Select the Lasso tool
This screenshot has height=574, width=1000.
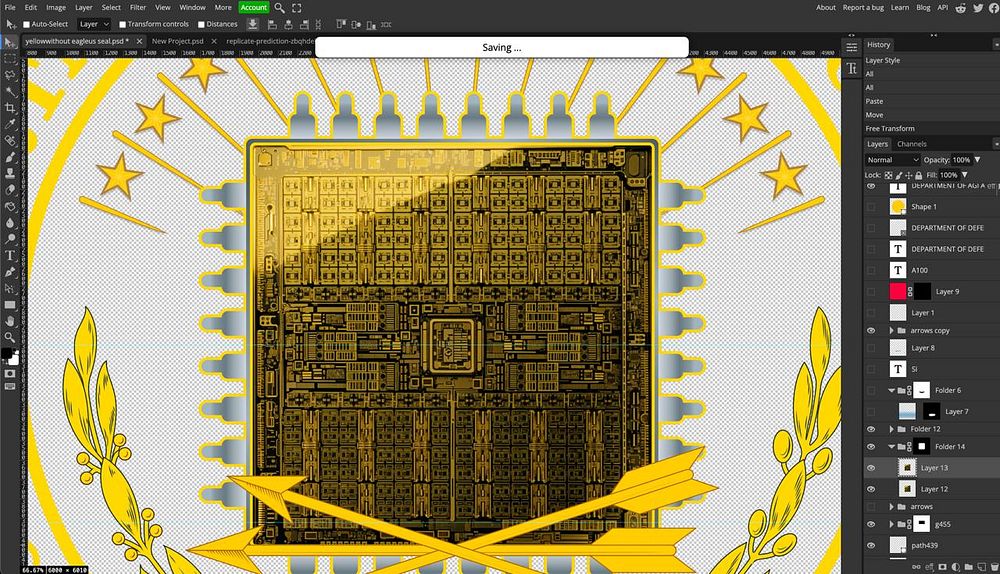[x=10, y=75]
